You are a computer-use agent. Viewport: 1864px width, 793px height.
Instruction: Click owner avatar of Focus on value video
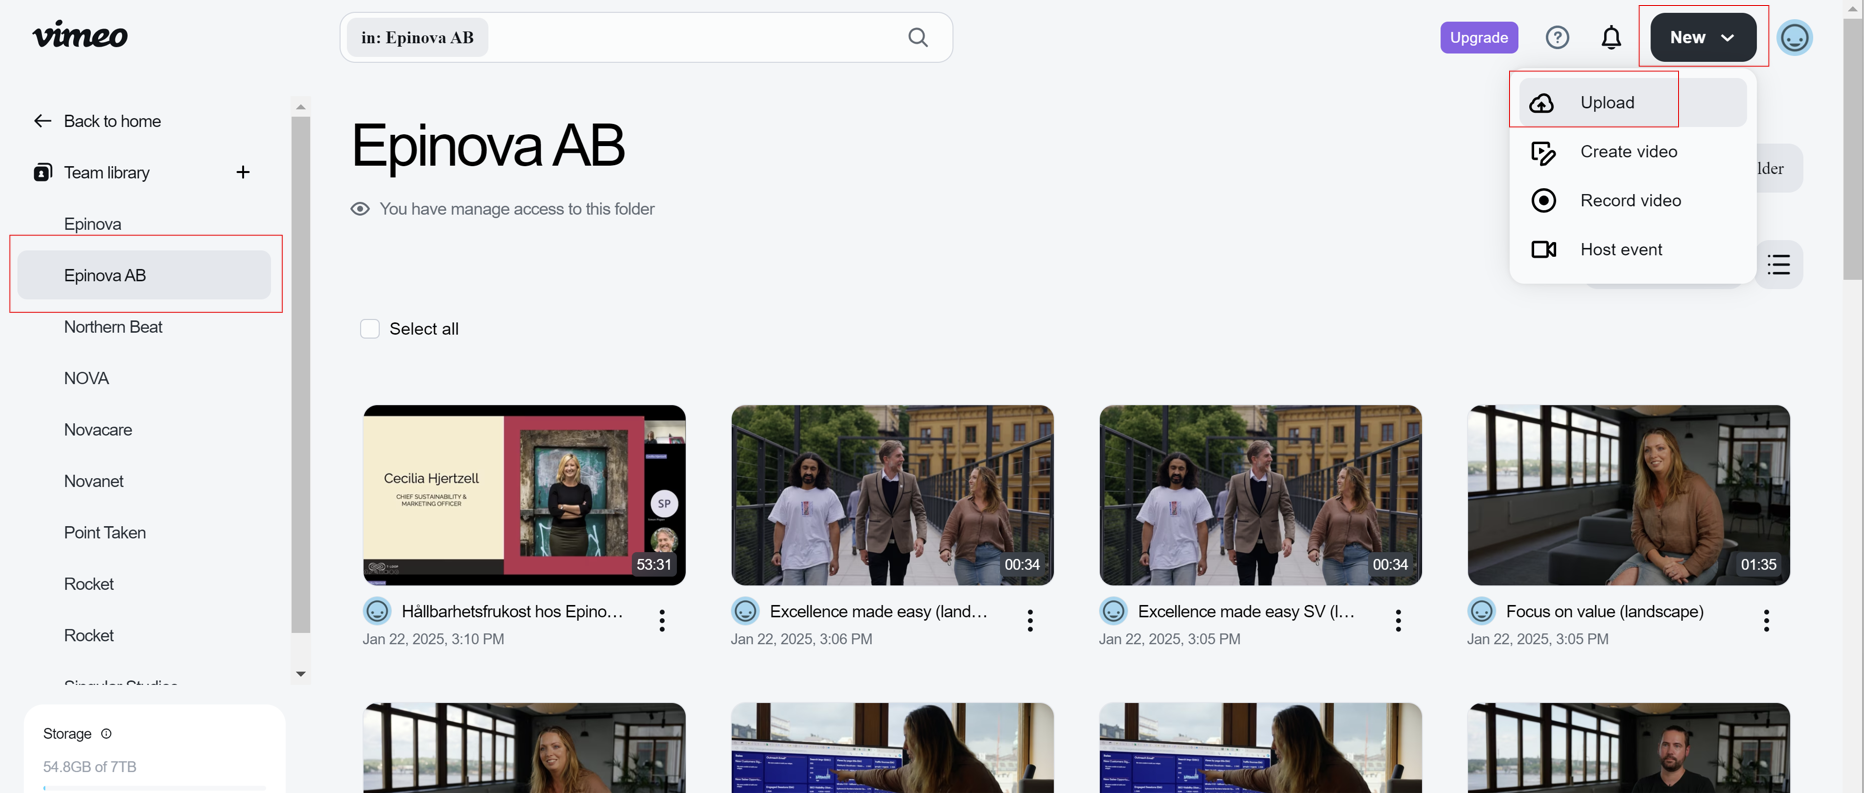(x=1481, y=611)
